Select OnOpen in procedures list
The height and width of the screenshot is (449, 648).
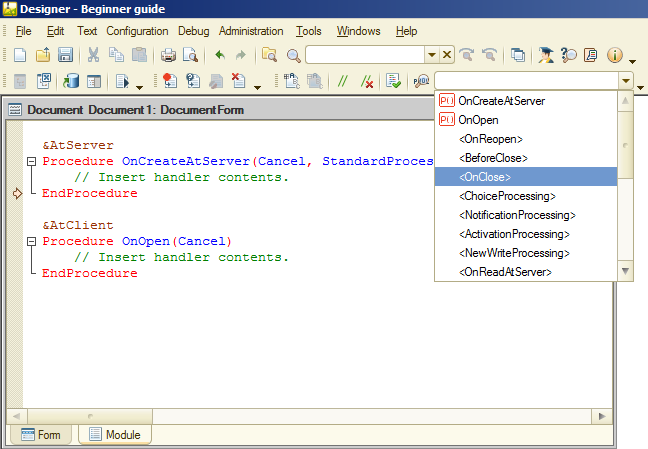(x=526, y=120)
